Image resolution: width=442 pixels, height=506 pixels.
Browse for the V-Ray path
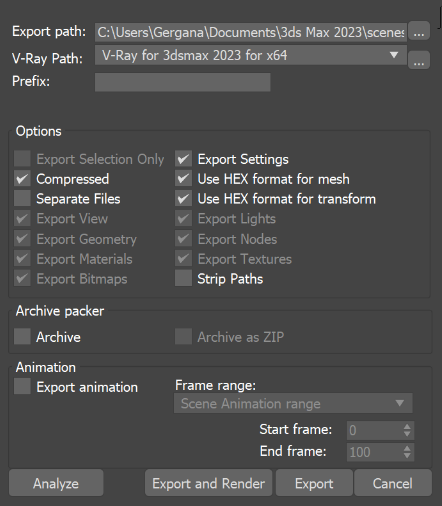coord(419,60)
